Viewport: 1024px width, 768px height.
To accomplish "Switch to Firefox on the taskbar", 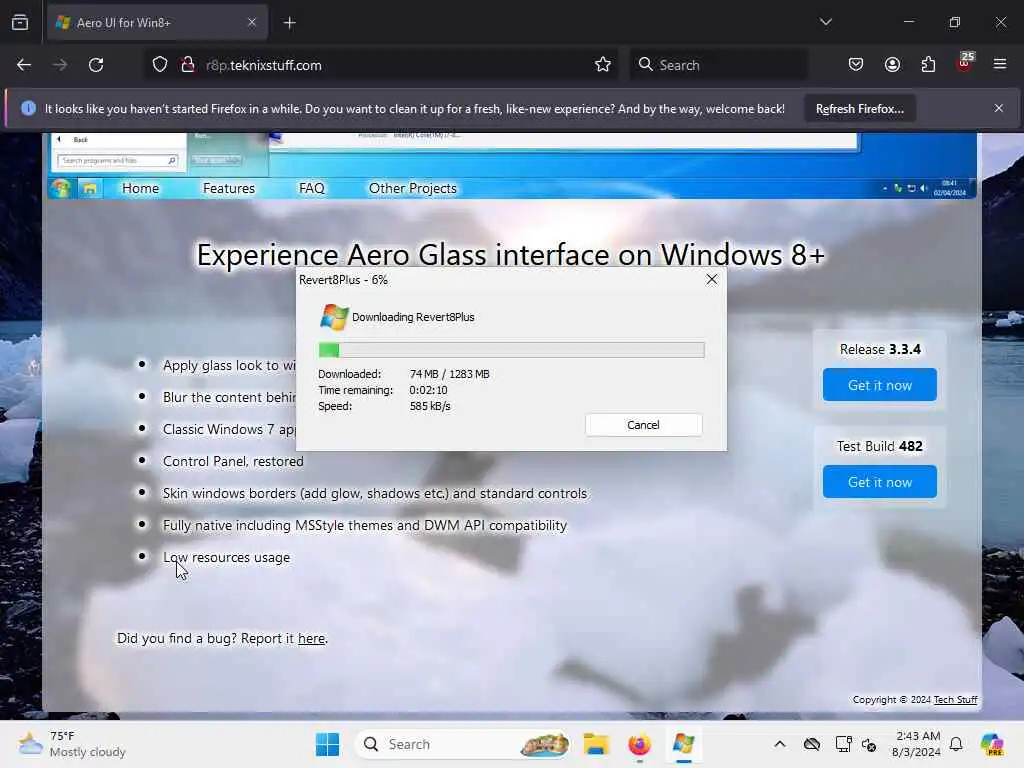I will point(639,744).
